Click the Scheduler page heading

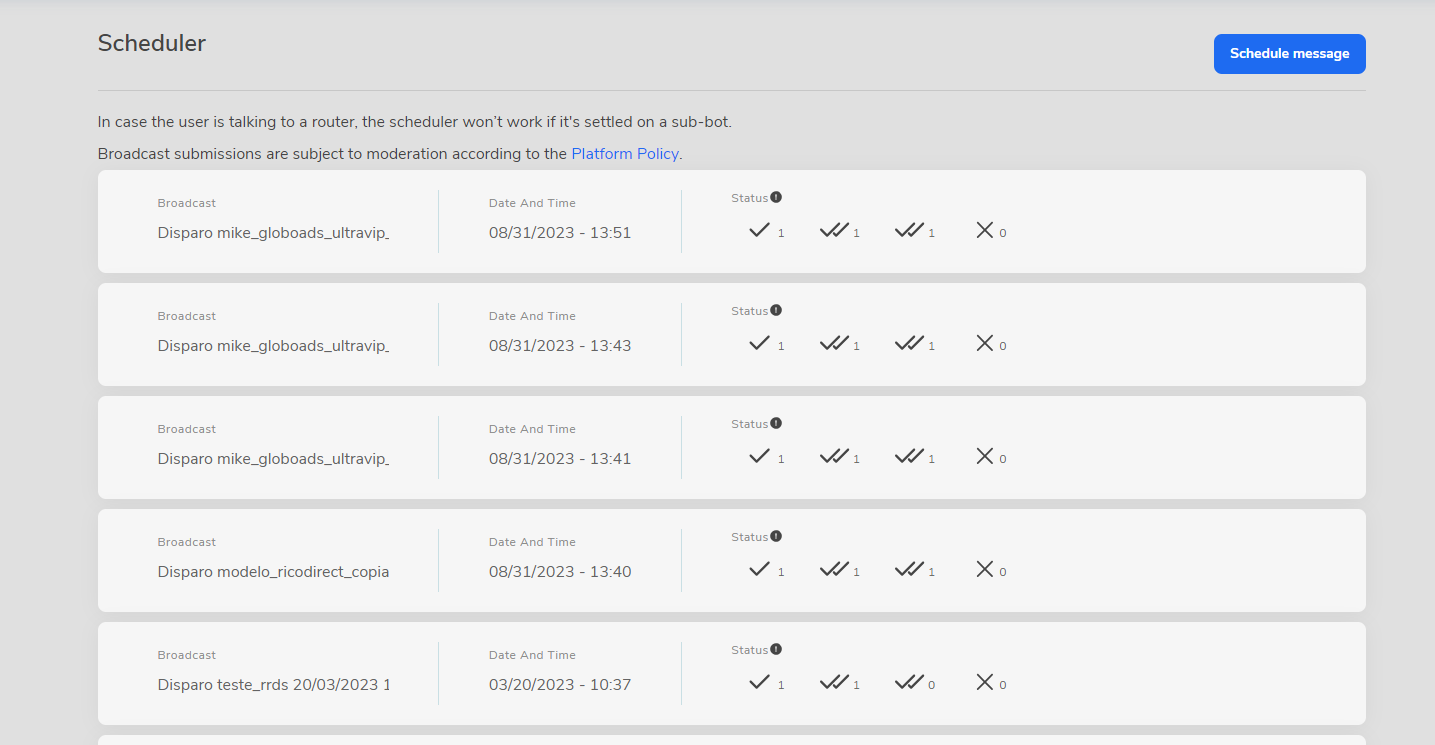tap(152, 43)
